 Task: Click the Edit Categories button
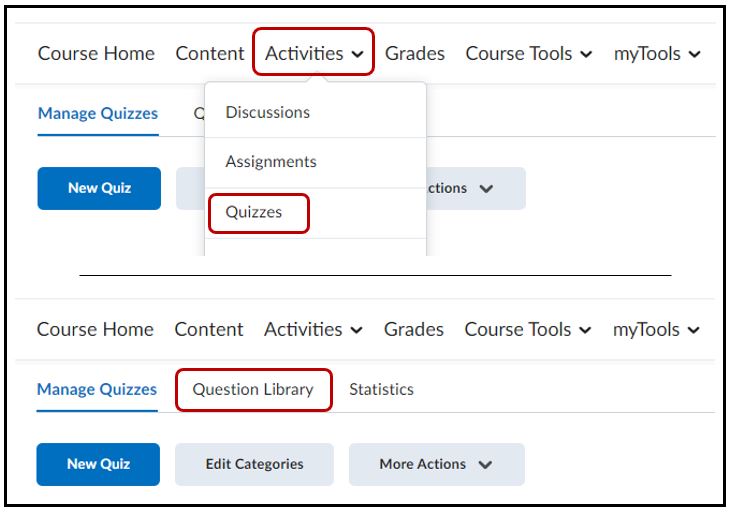coord(254,464)
